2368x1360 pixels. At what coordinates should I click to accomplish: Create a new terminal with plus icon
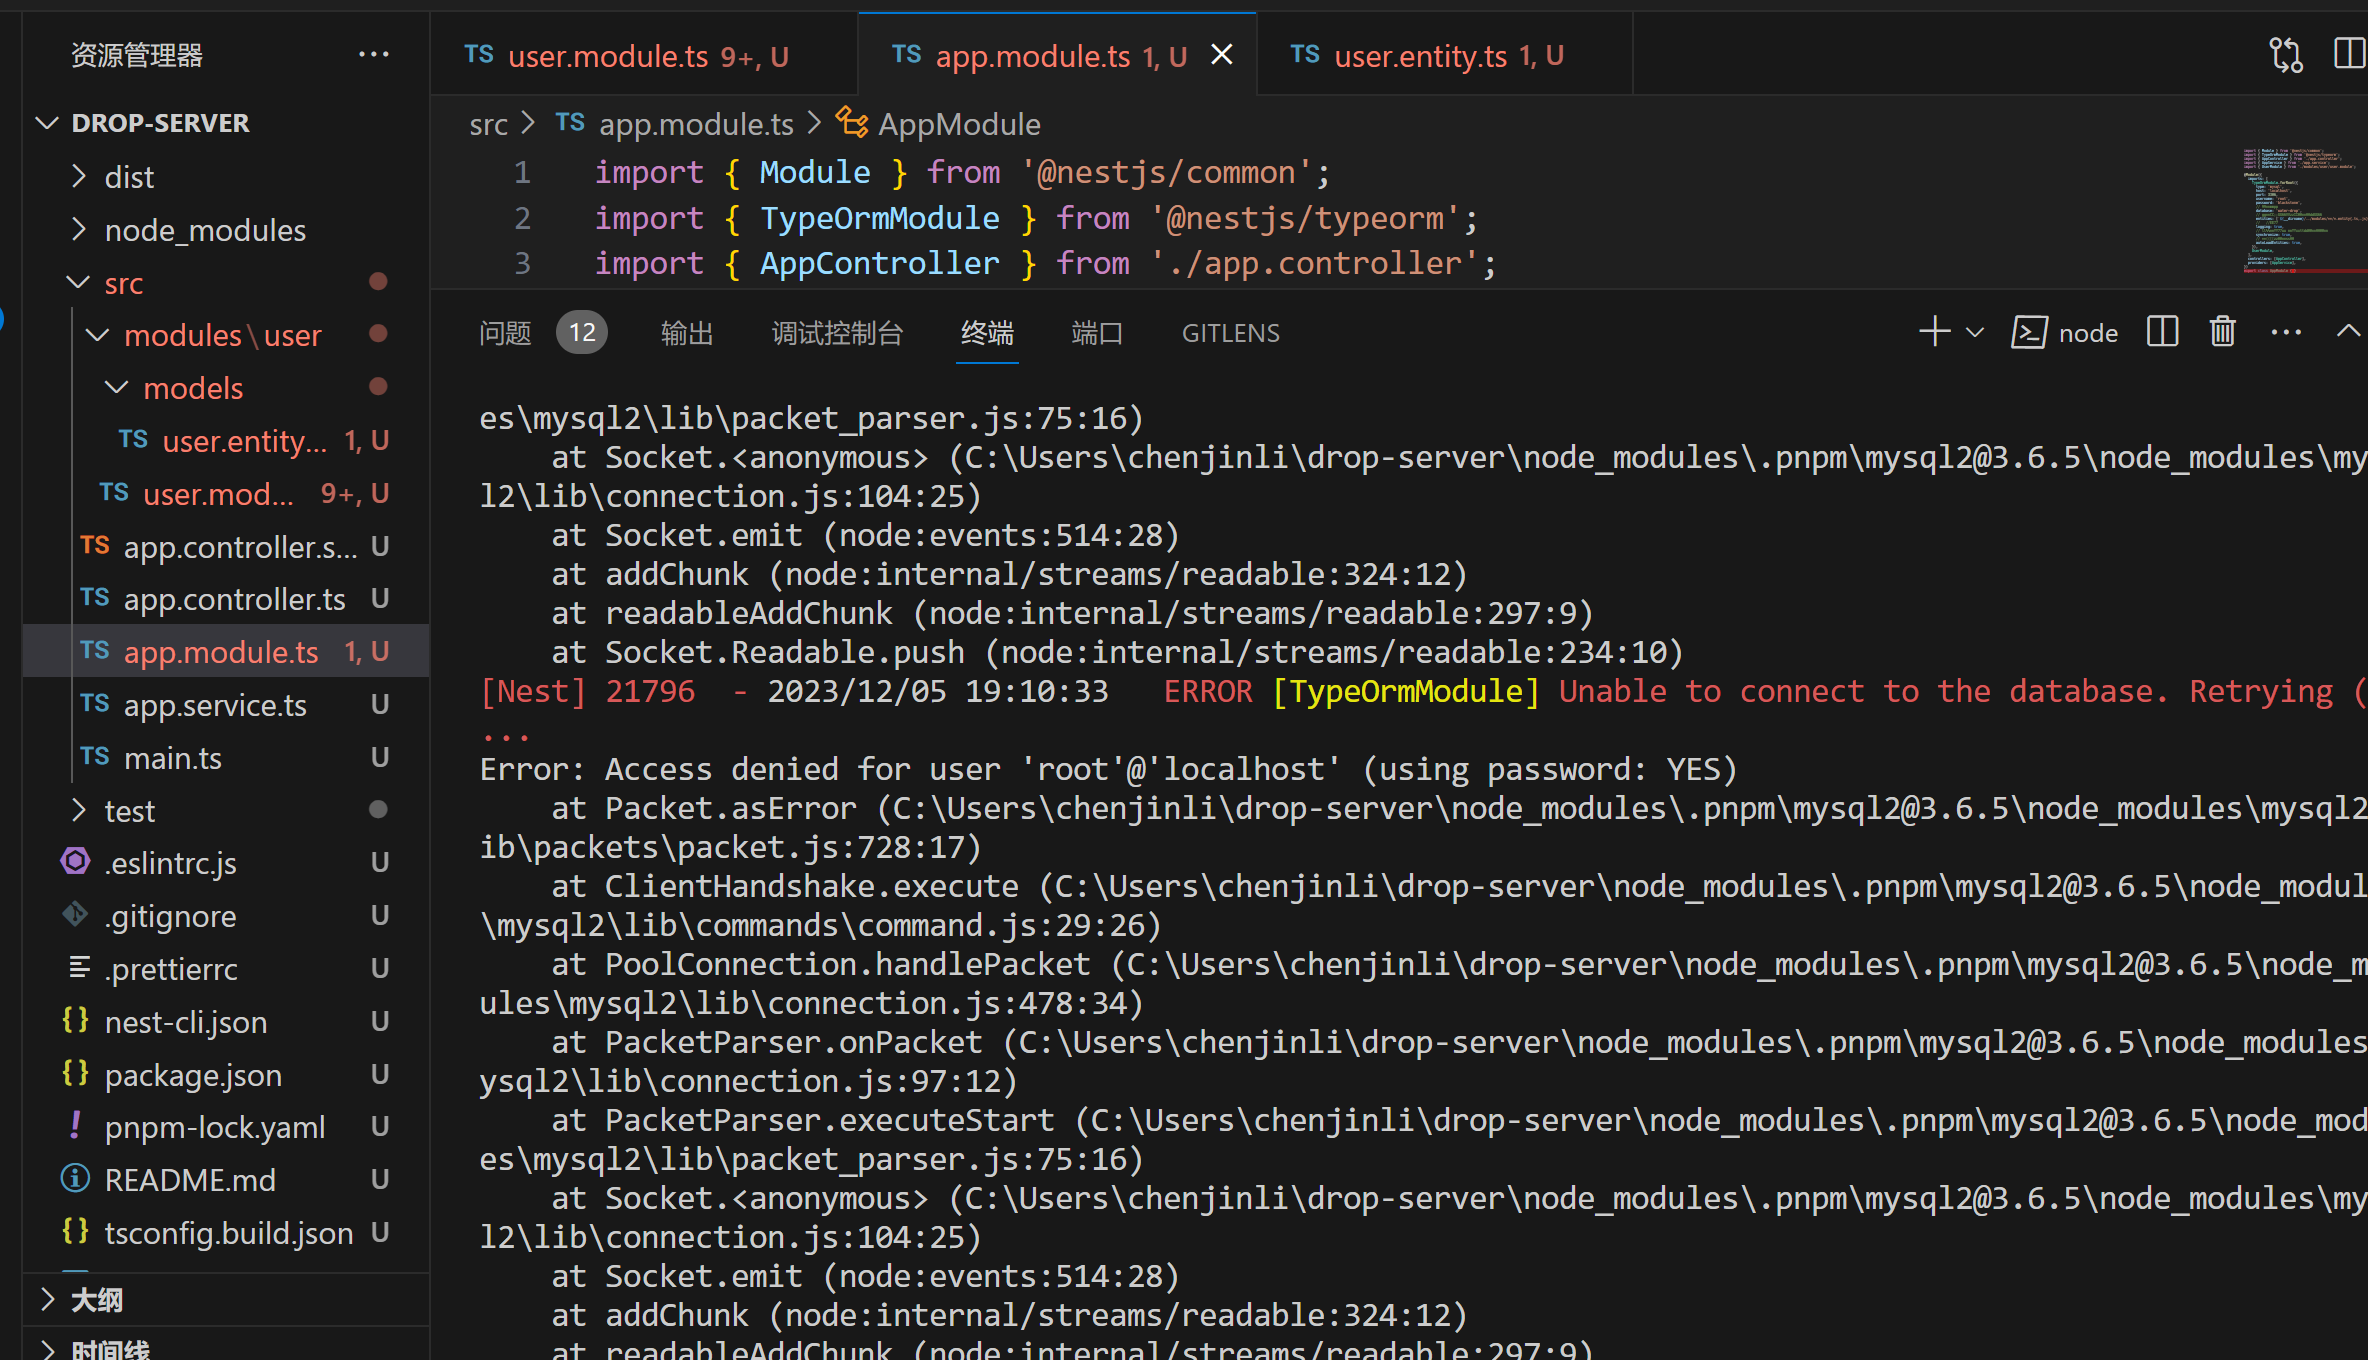(x=1935, y=332)
